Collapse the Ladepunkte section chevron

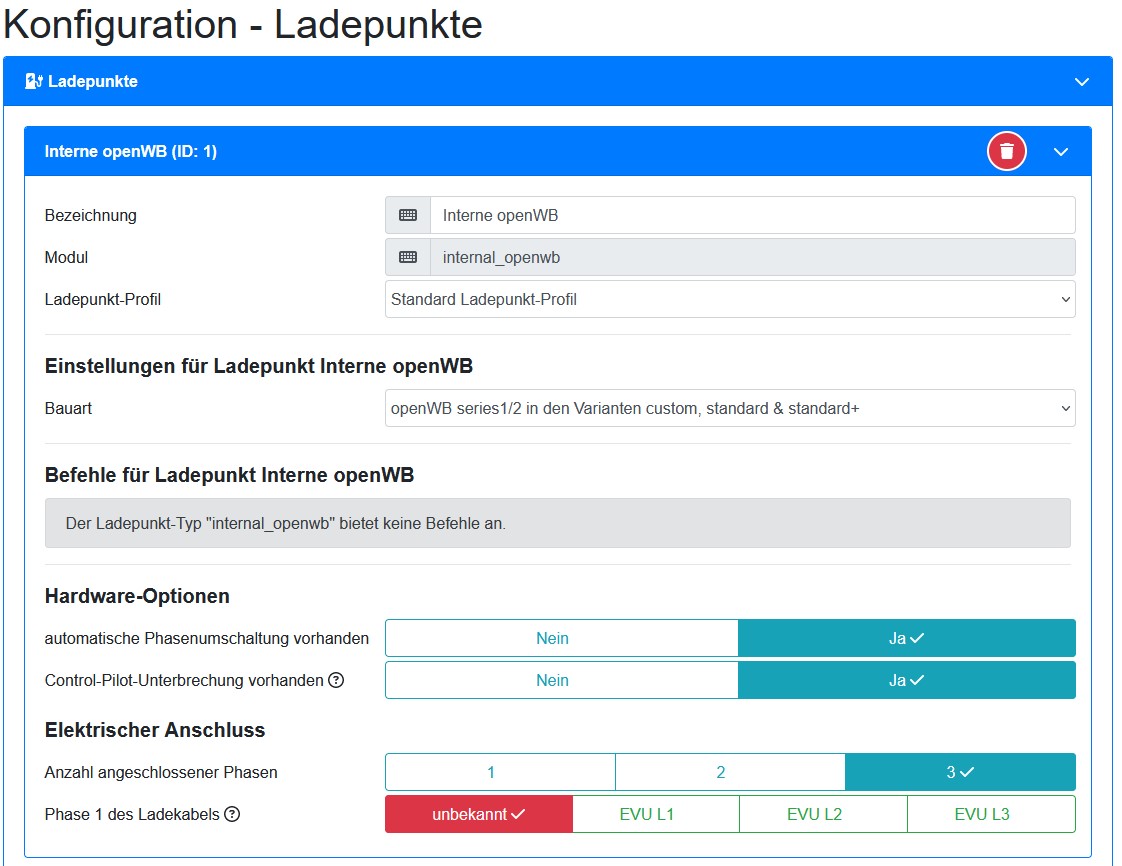tap(1081, 81)
